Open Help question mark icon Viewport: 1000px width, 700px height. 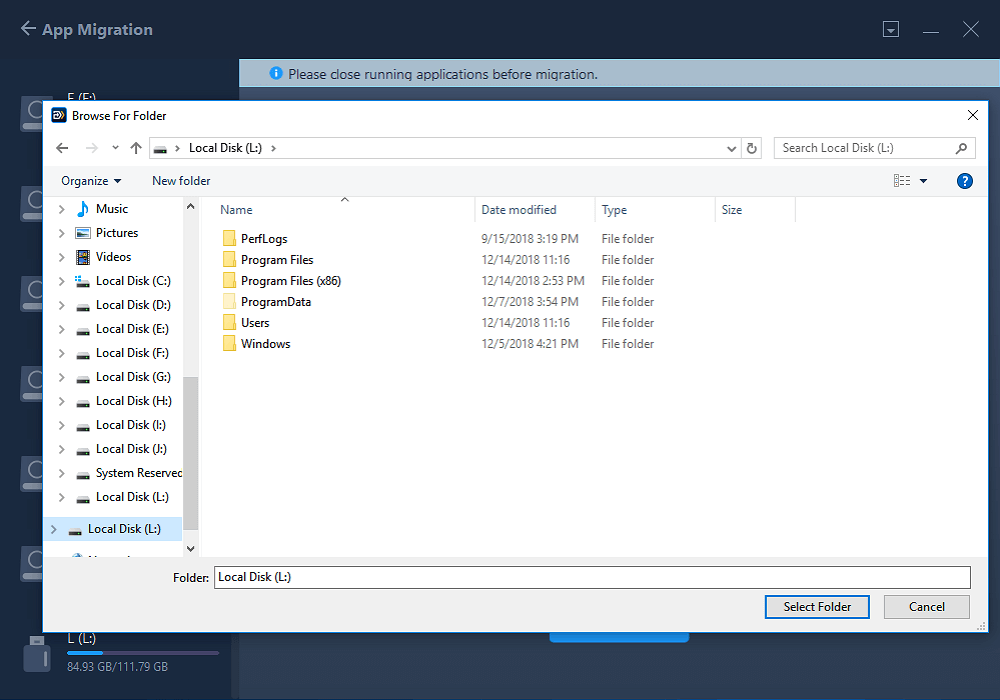[964, 181]
